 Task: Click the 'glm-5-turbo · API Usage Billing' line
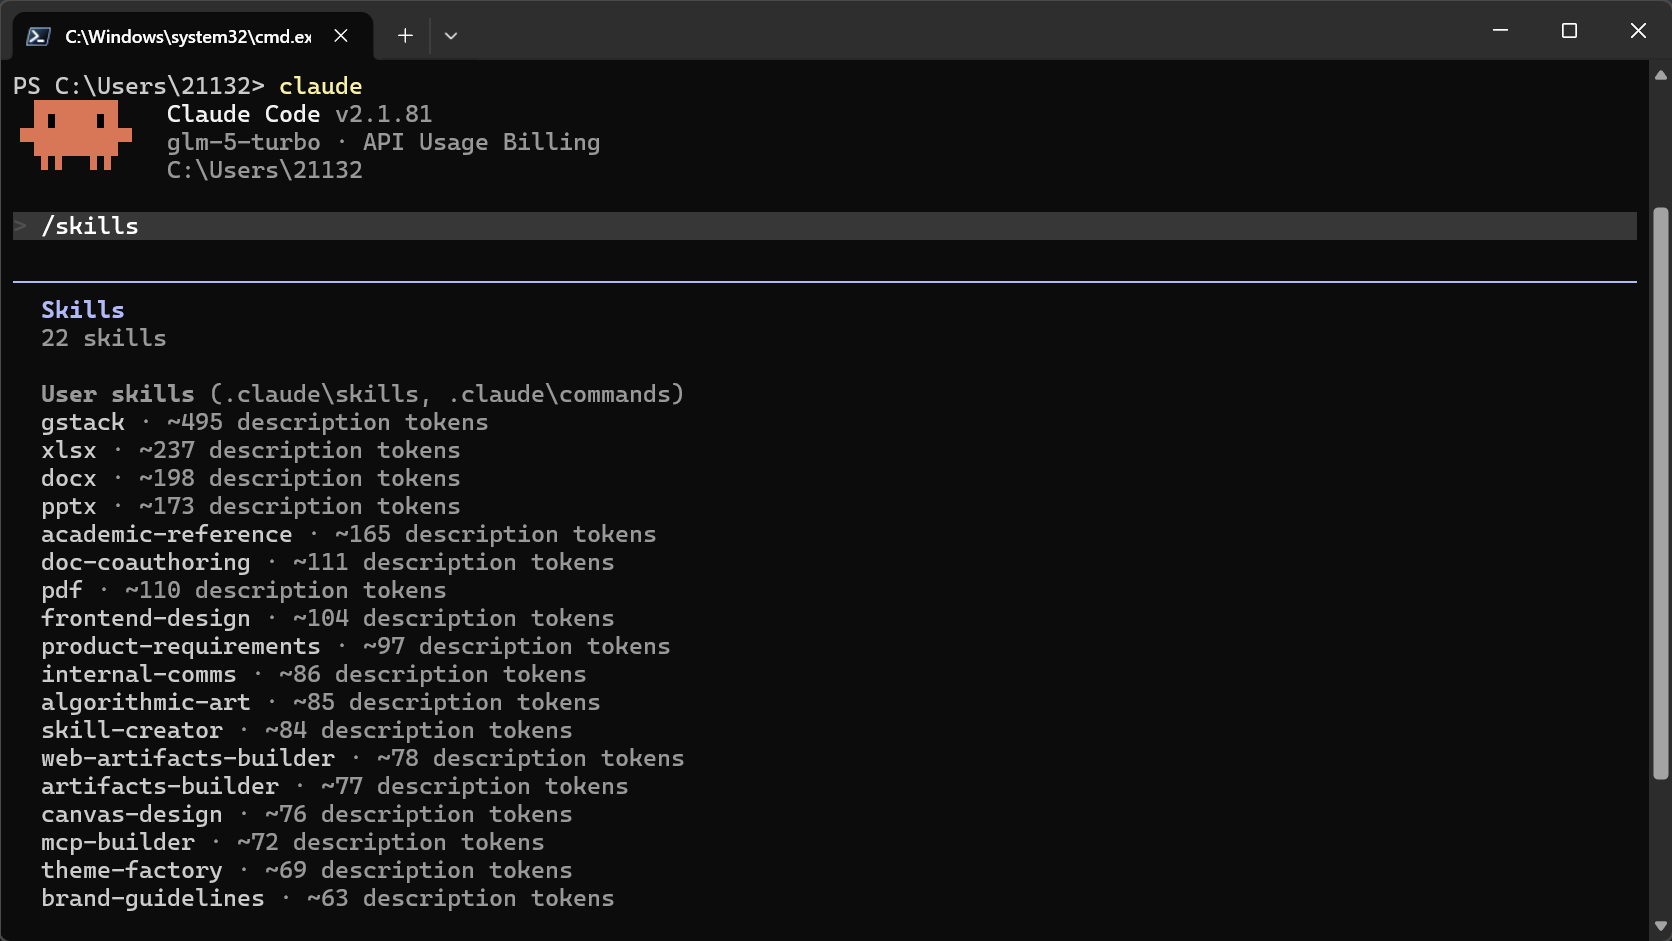(x=384, y=142)
